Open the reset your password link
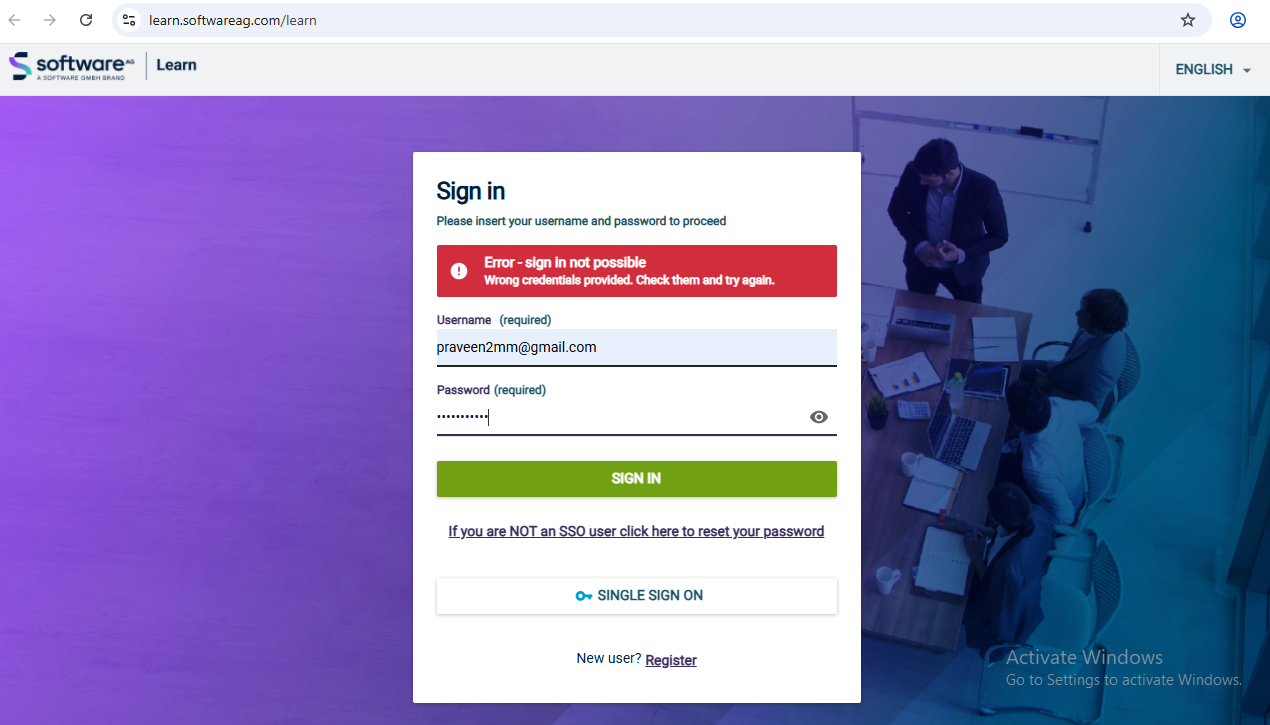 coord(636,531)
